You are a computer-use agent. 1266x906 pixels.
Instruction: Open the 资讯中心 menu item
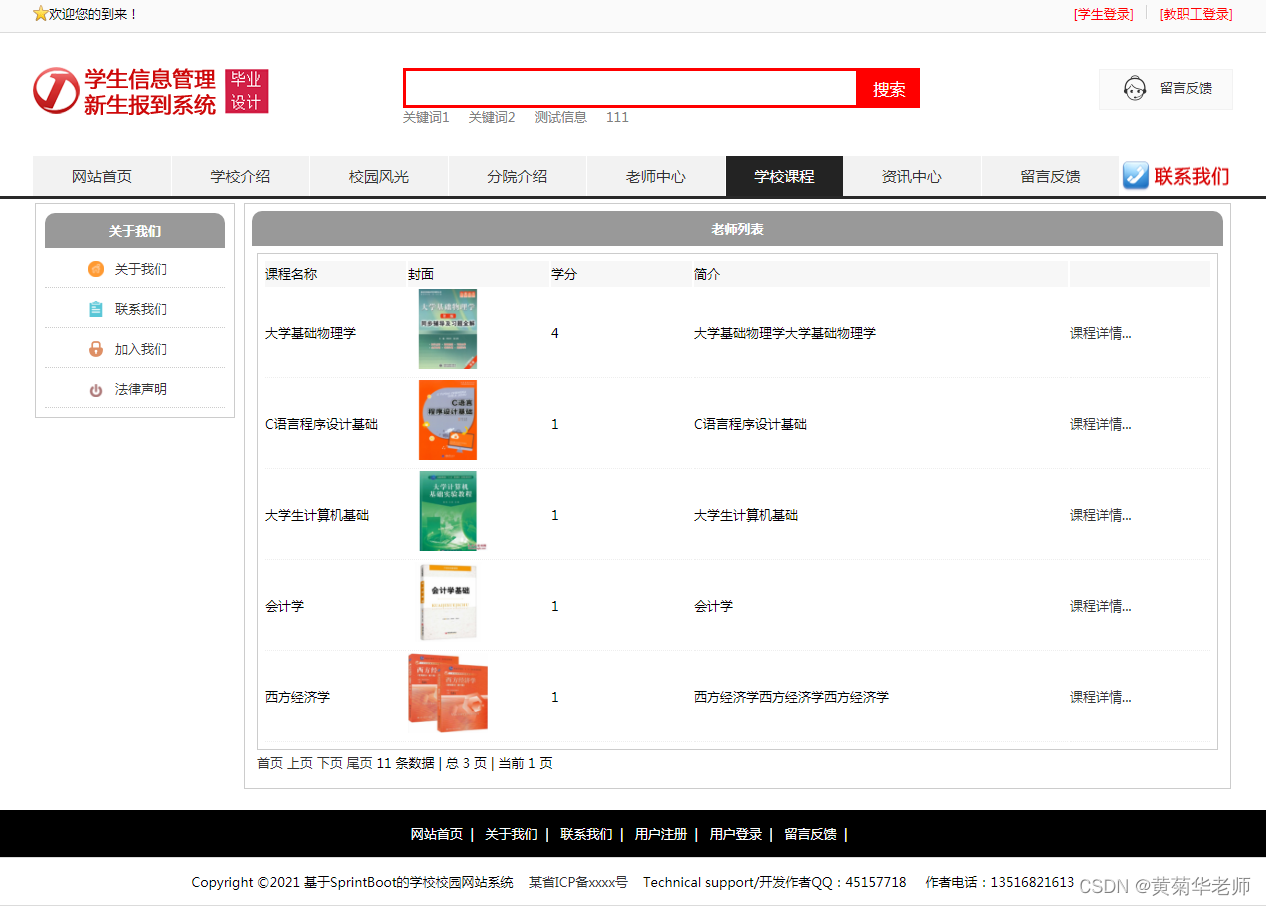[x=912, y=176]
